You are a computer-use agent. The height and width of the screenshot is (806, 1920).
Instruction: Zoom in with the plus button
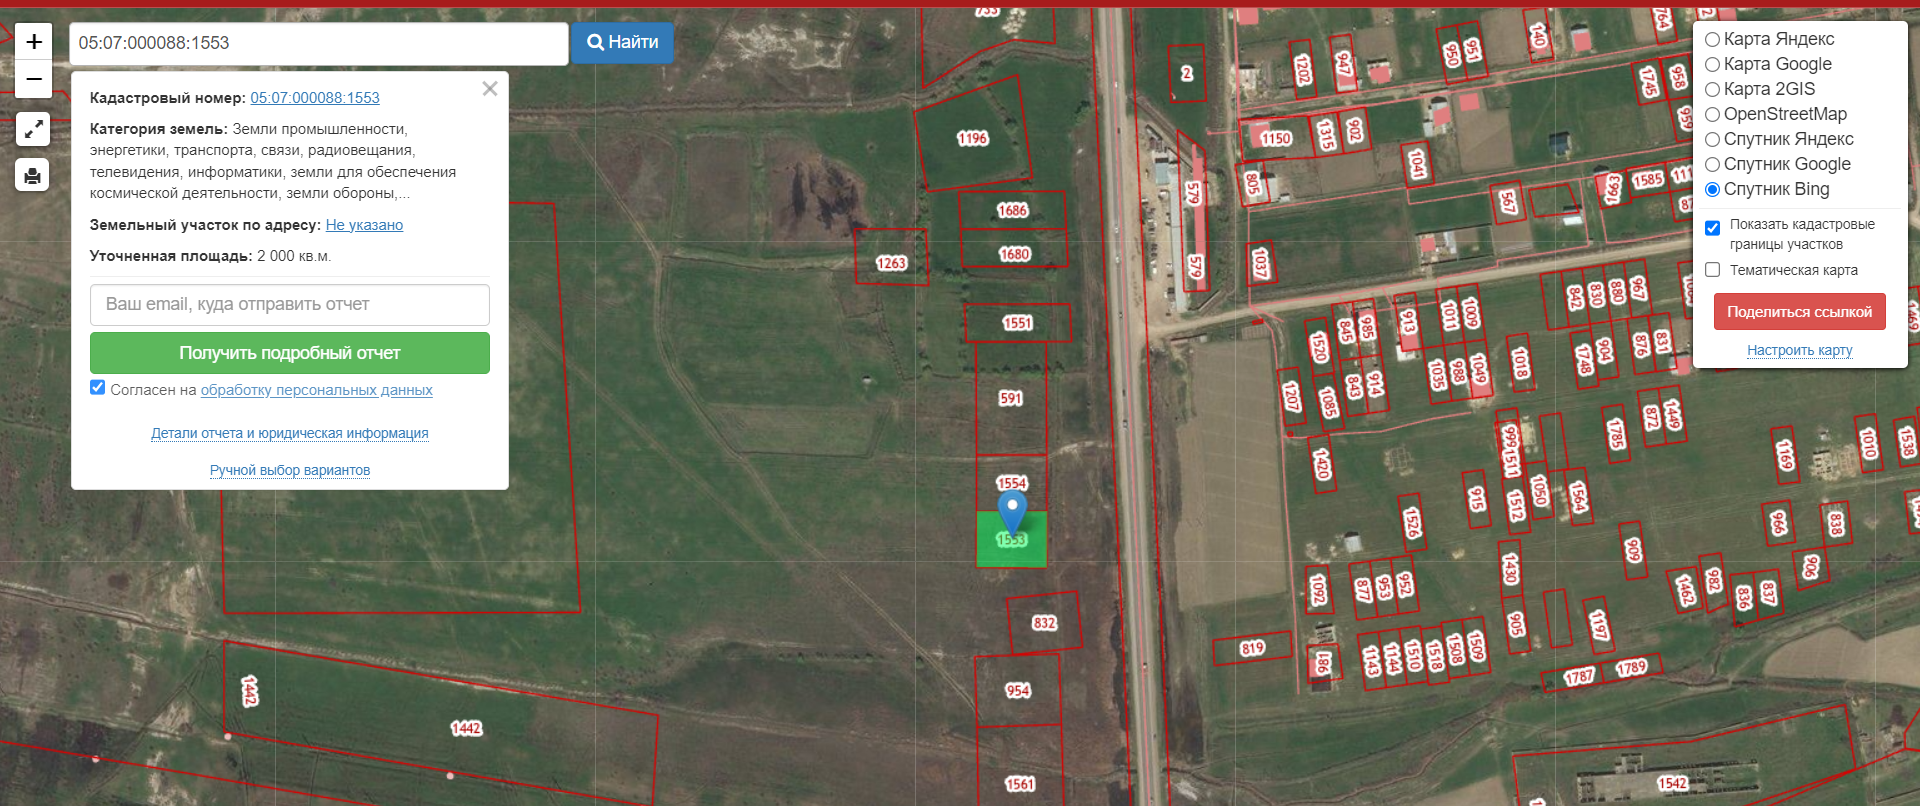click(33, 41)
